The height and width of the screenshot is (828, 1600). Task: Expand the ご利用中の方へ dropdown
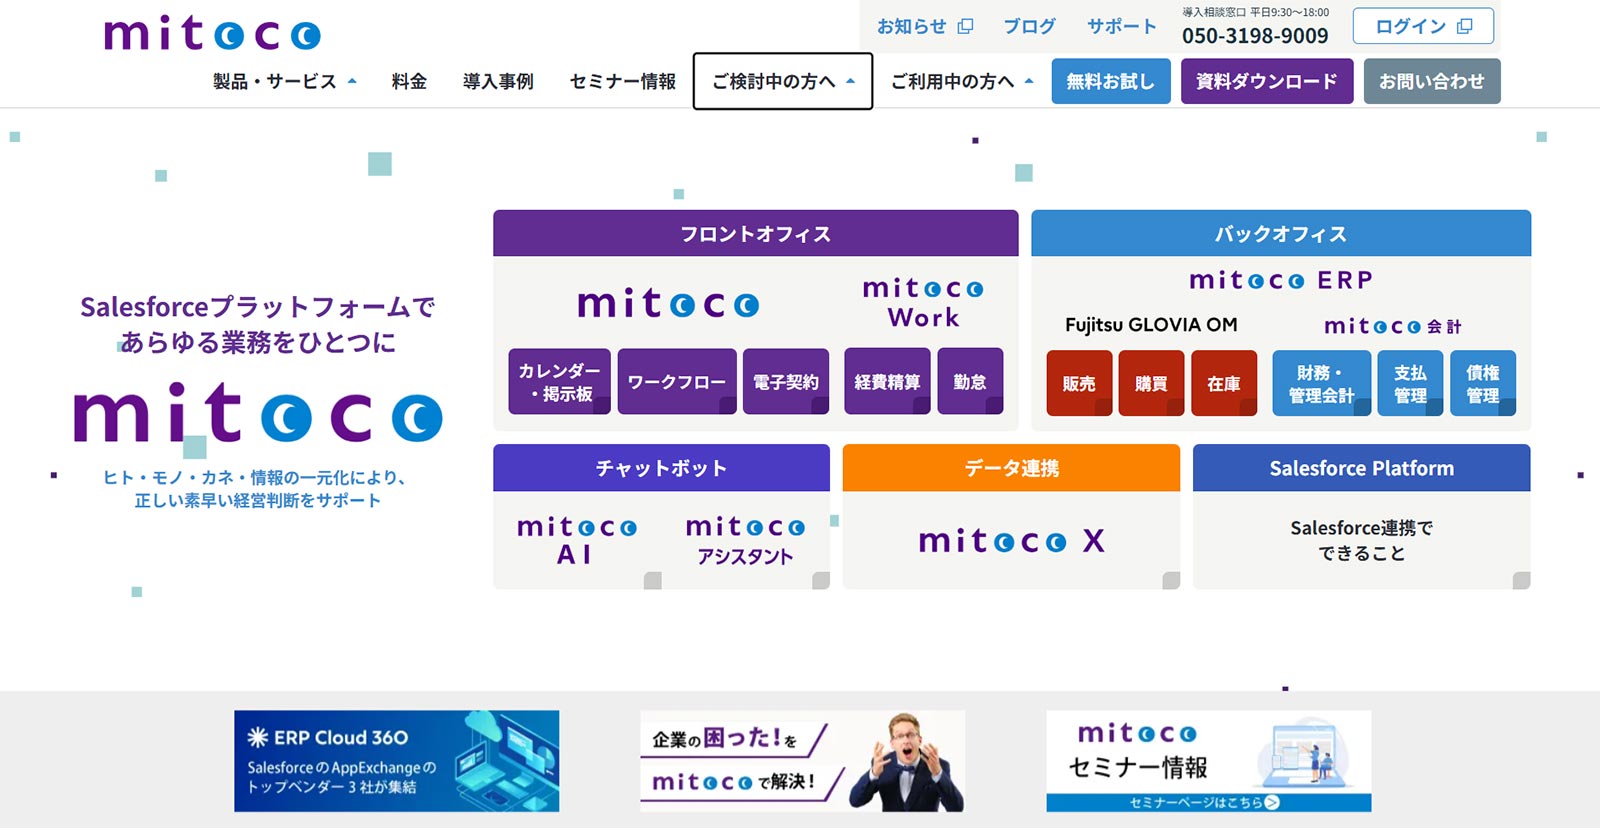962,81
